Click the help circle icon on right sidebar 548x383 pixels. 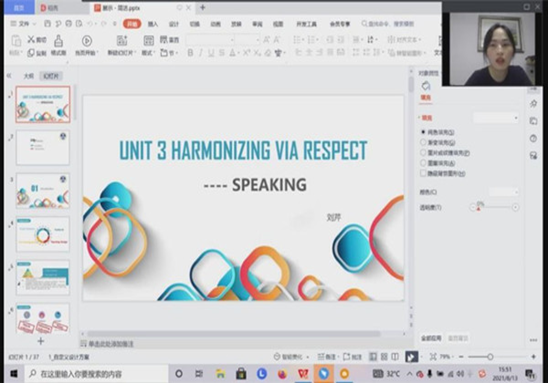[533, 138]
